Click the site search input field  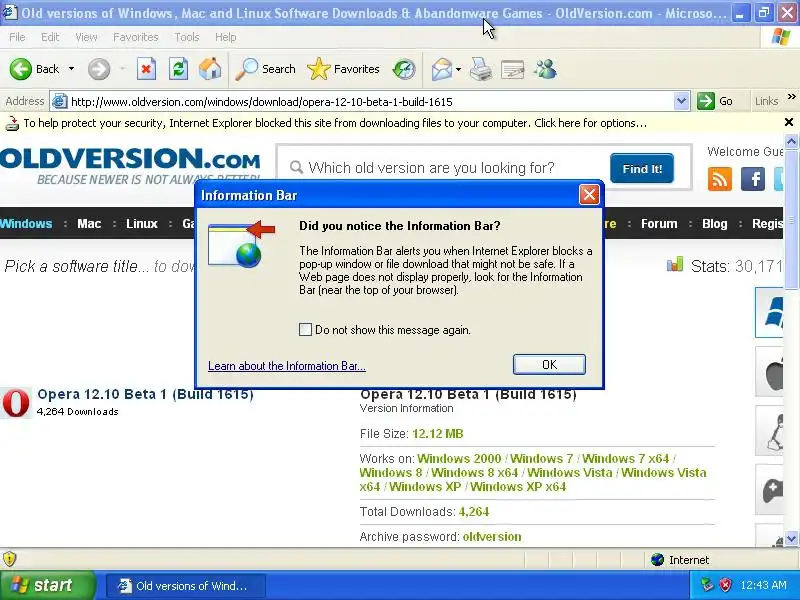tap(442, 168)
